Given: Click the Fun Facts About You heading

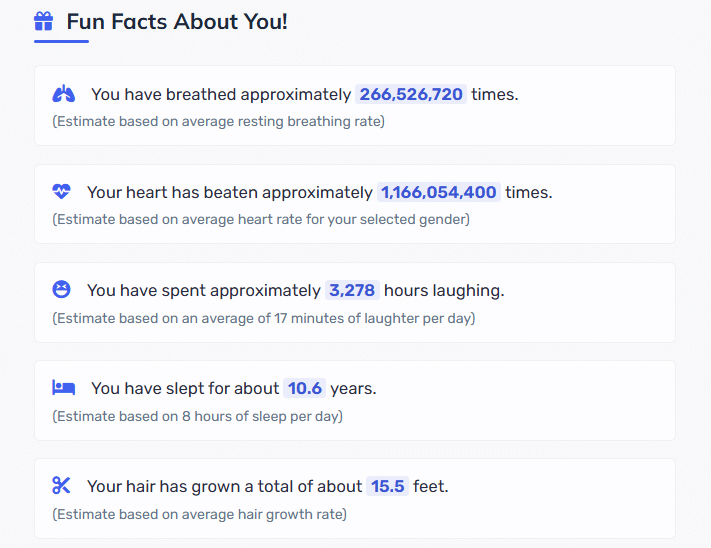Looking at the screenshot, I should (177, 21).
